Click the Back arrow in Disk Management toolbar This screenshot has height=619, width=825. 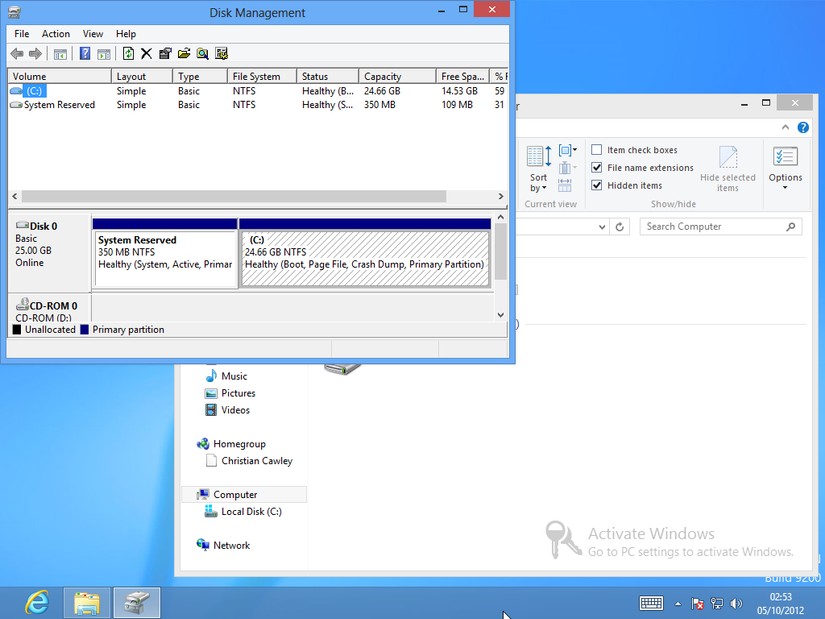pyautogui.click(x=17, y=54)
